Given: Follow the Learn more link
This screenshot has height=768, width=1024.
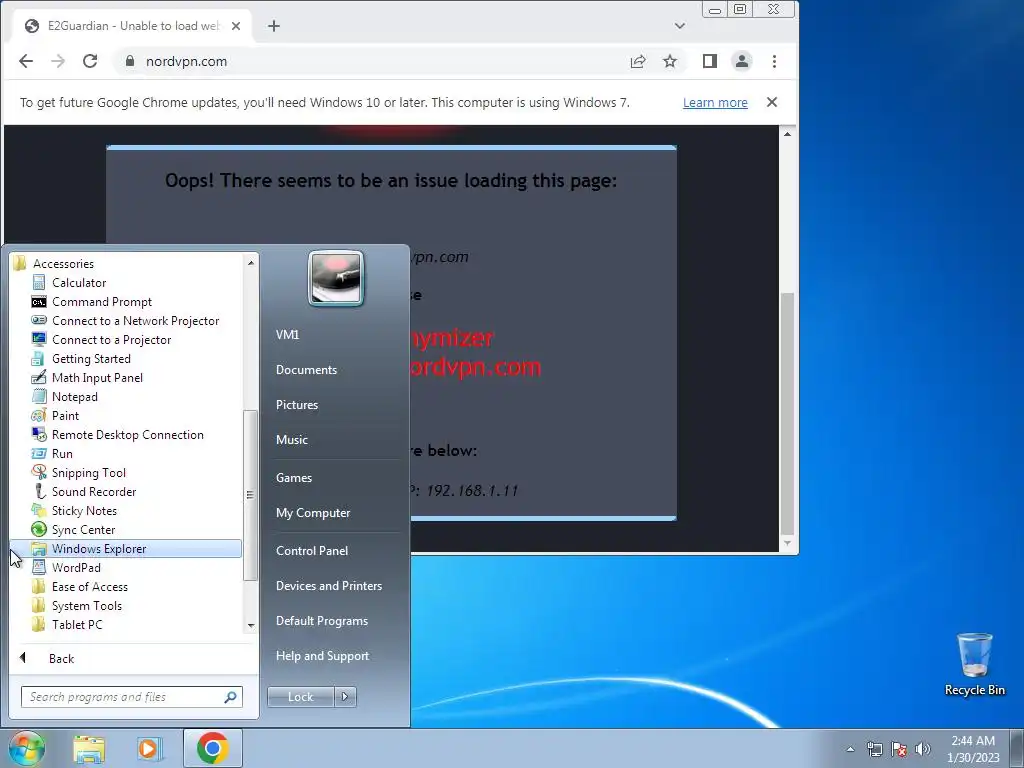Looking at the screenshot, I should coord(715,103).
